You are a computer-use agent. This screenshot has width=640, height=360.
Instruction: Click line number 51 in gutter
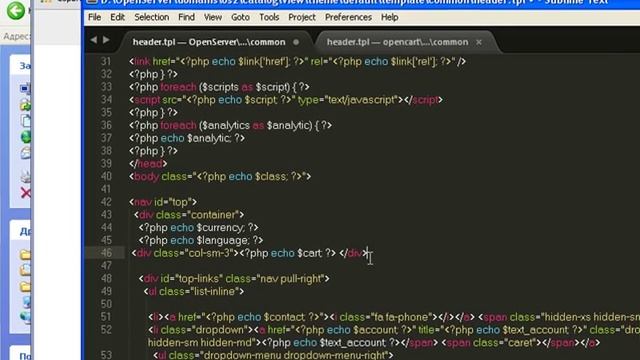click(106, 317)
